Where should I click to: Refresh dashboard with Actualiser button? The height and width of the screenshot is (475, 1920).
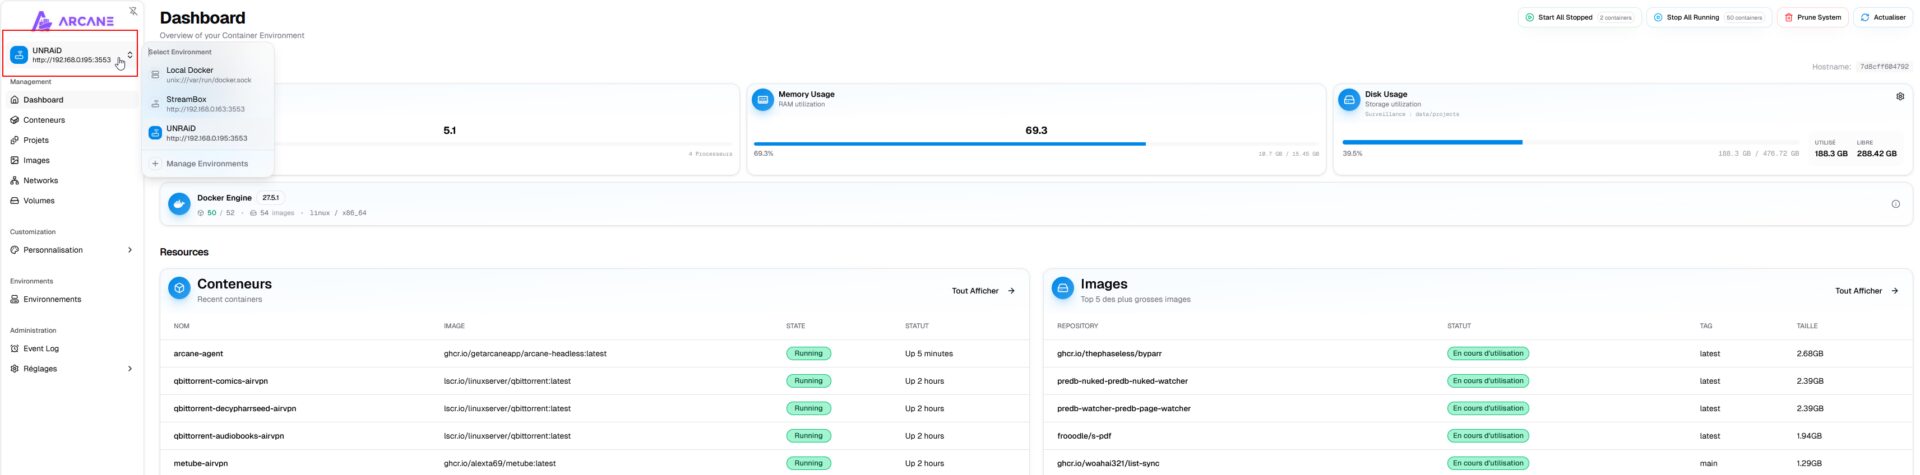coord(1882,18)
